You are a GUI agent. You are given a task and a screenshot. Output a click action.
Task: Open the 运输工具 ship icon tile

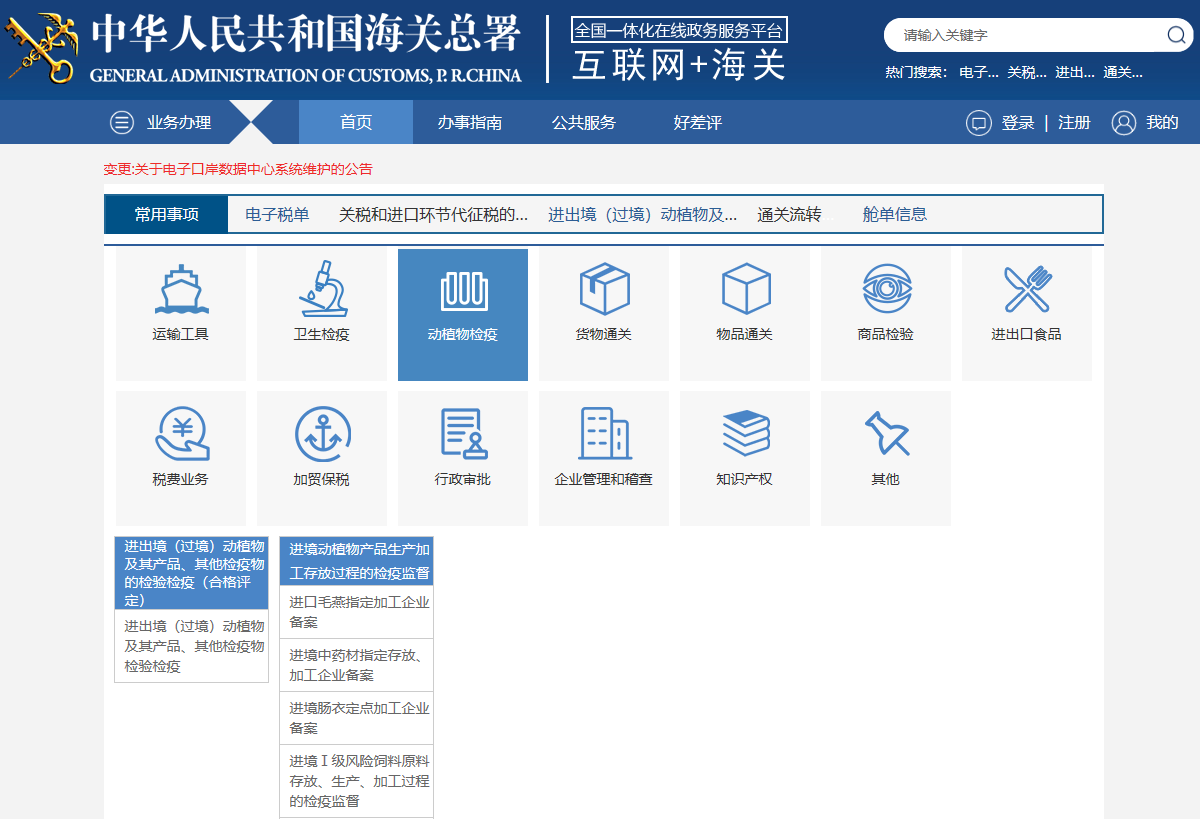tap(181, 315)
